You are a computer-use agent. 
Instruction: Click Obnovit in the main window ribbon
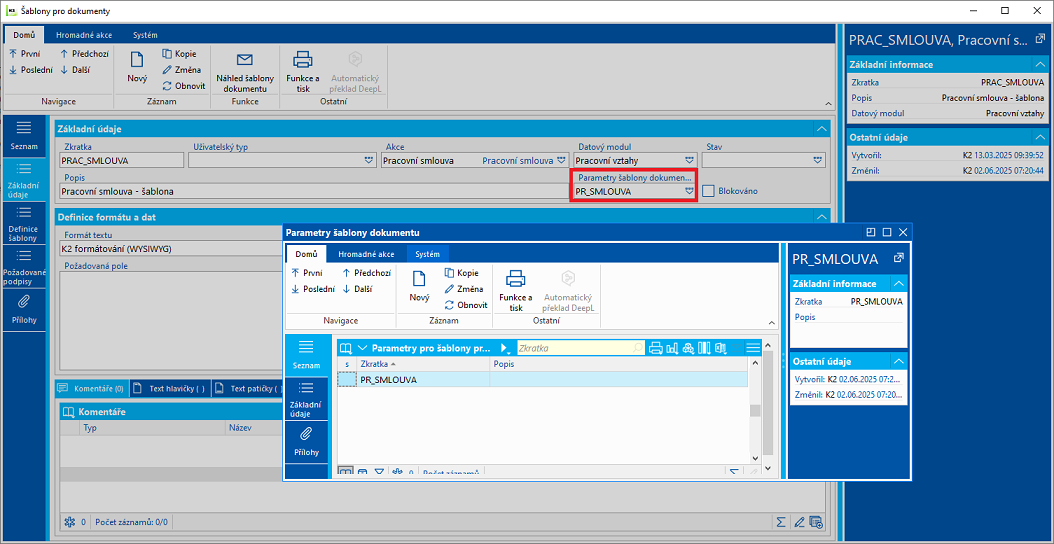(x=184, y=85)
